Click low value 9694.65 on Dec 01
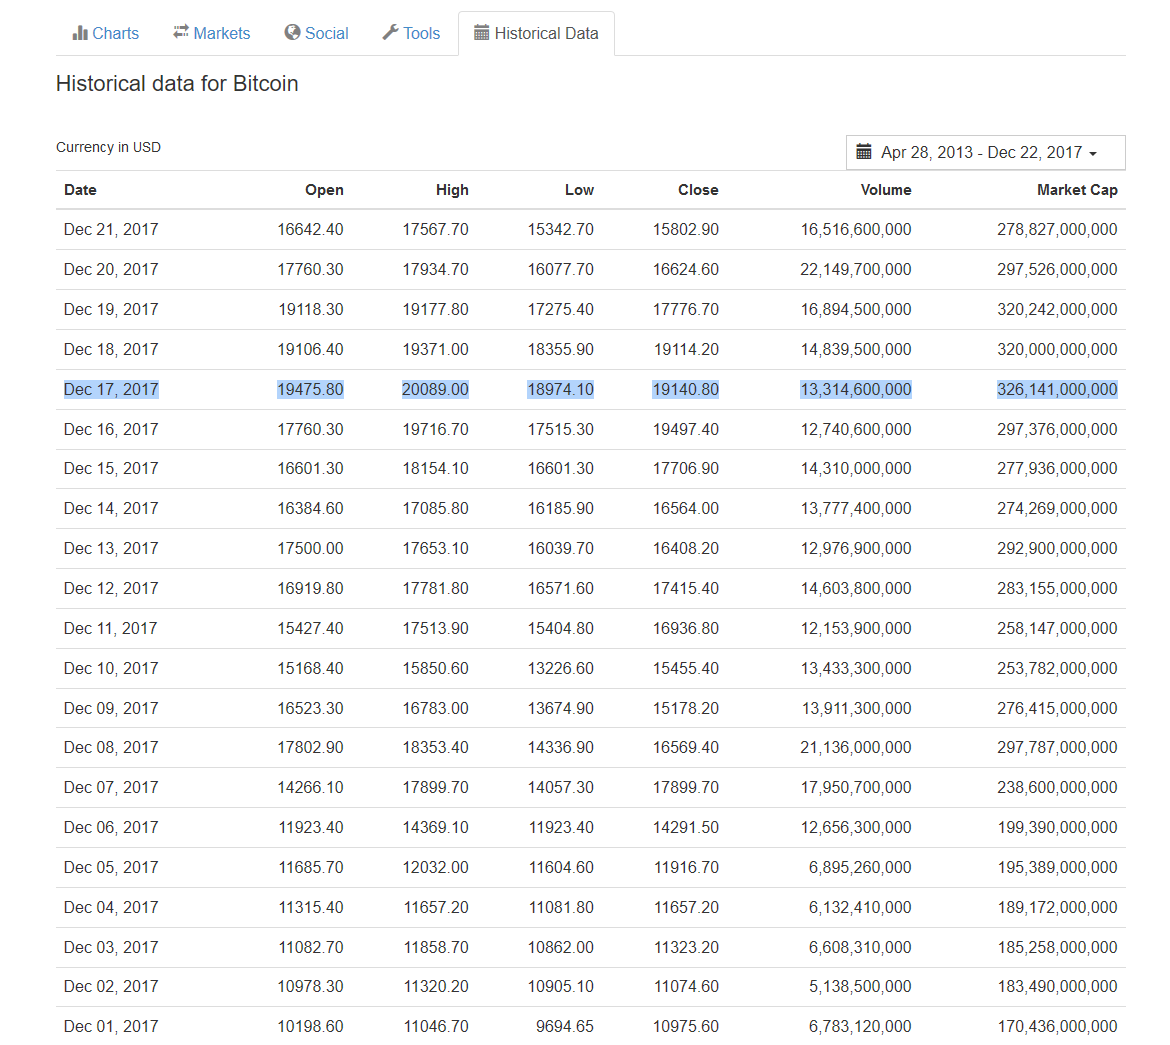 pos(565,1026)
